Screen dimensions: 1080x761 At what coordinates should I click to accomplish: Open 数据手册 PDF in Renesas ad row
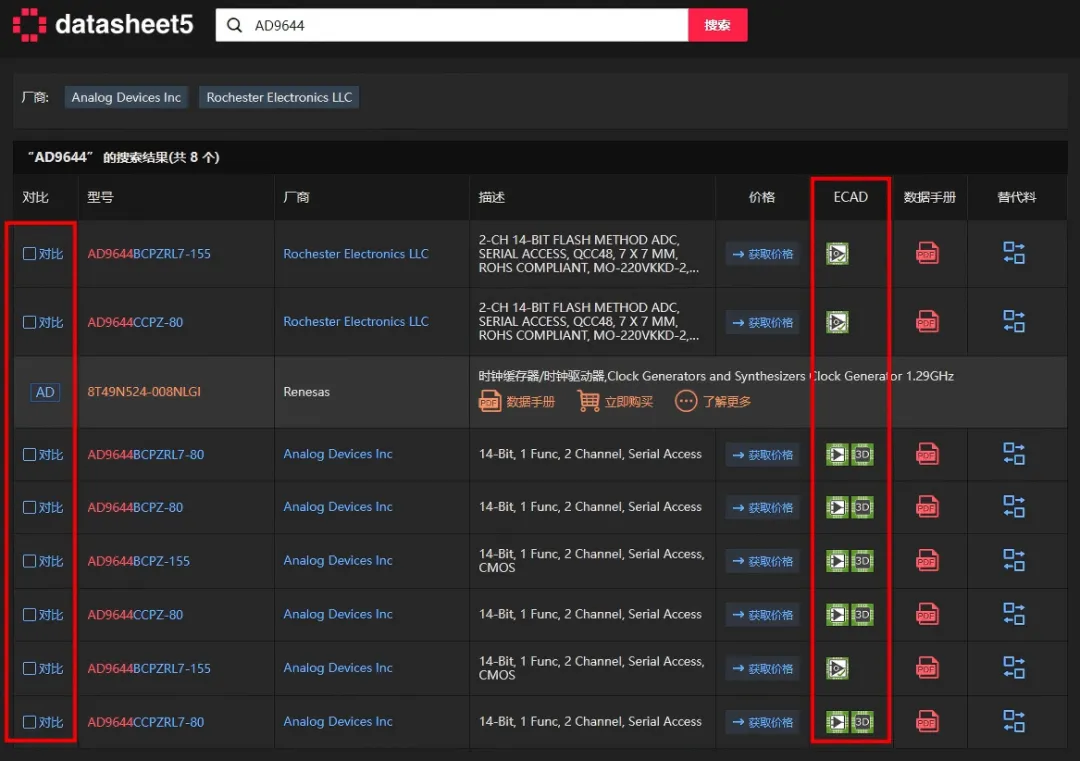click(517, 402)
